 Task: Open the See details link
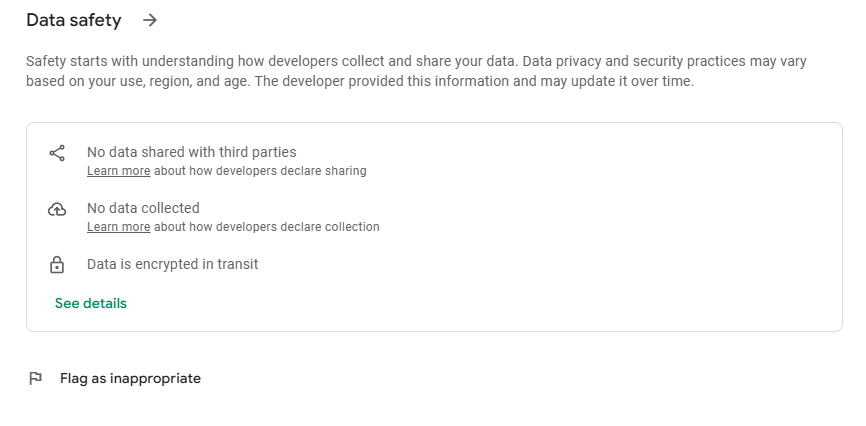[x=91, y=303]
